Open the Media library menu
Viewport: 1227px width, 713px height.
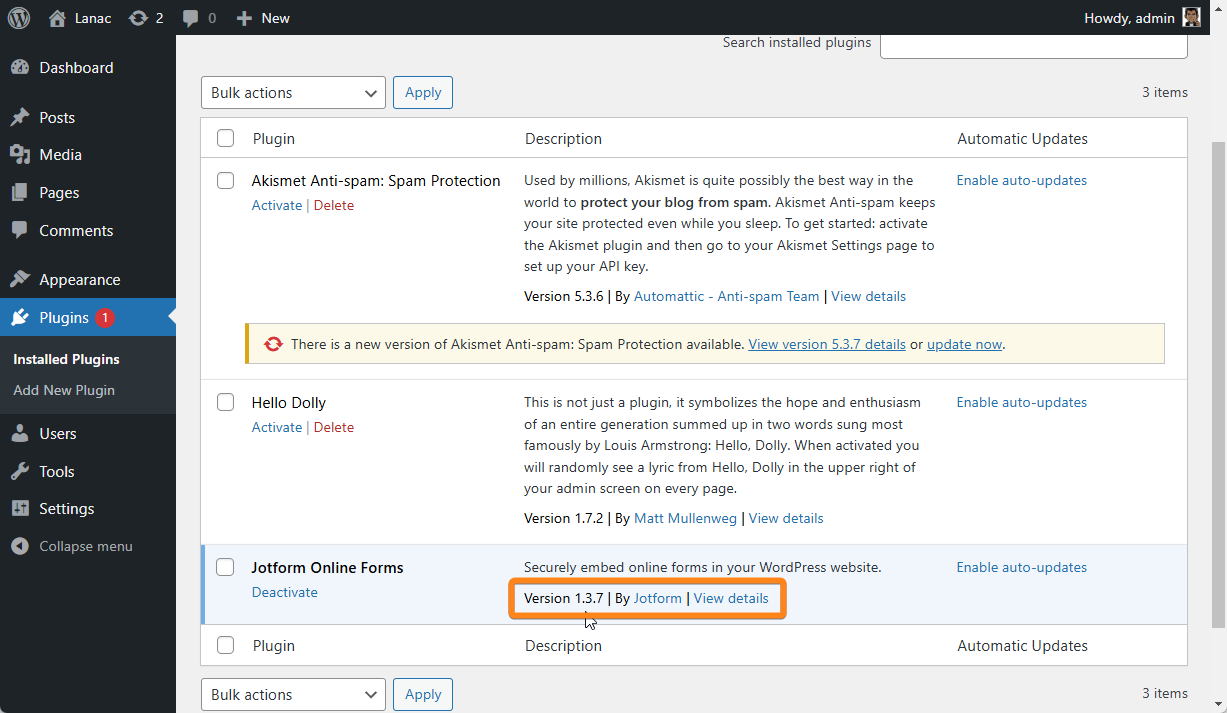point(60,155)
